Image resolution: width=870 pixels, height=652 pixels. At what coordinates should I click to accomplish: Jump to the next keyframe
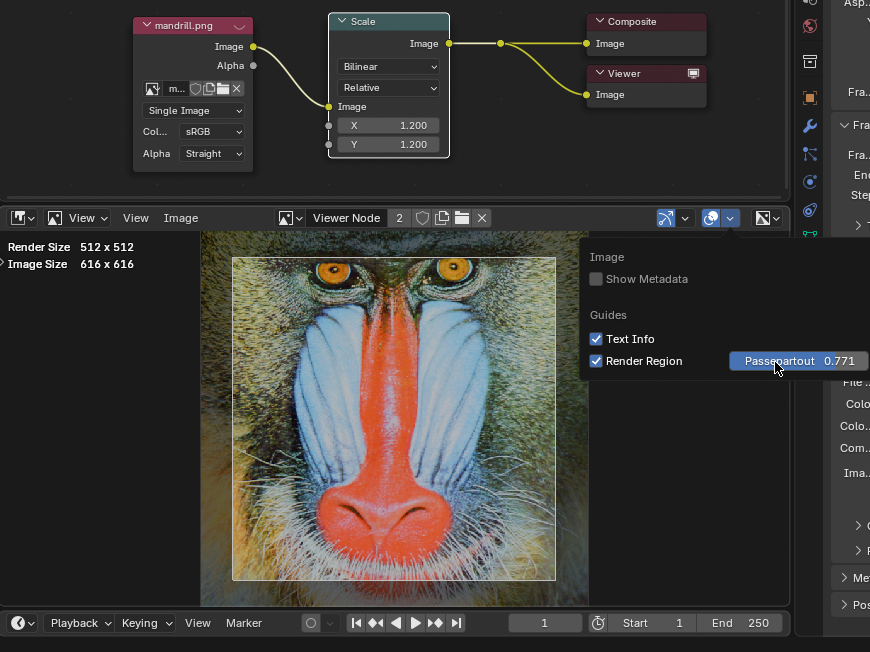[x=436, y=623]
